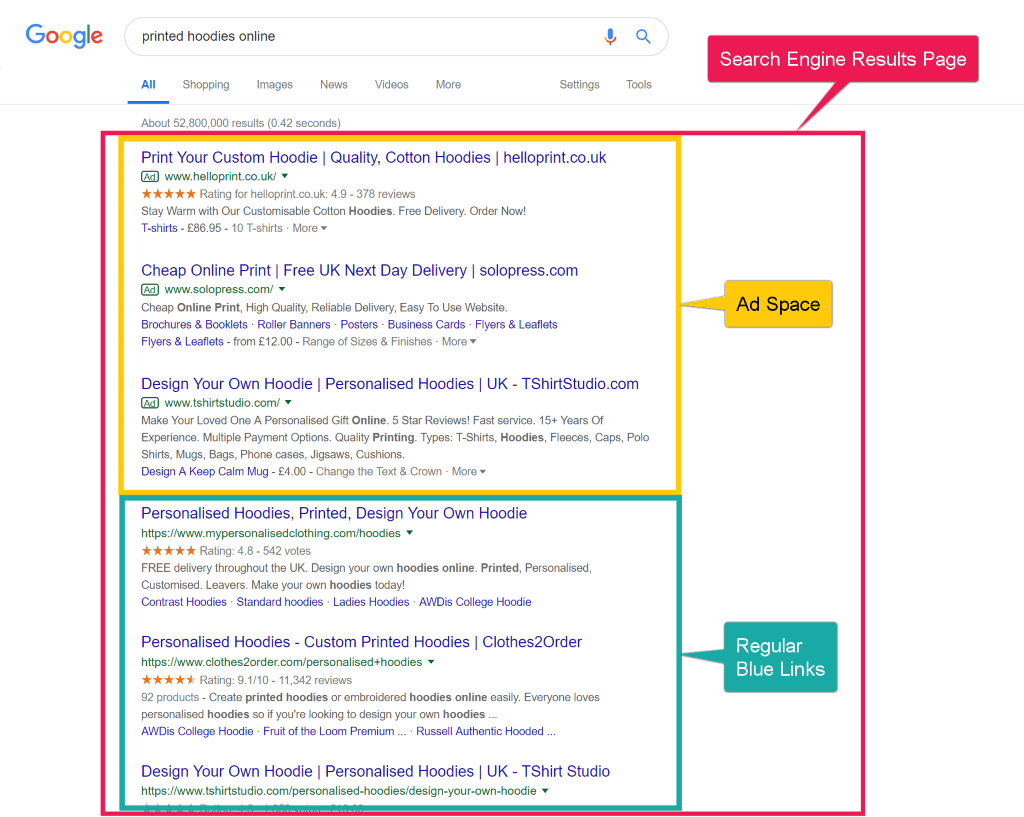1024x817 pixels.
Task: Select the All tab
Action: [x=148, y=84]
